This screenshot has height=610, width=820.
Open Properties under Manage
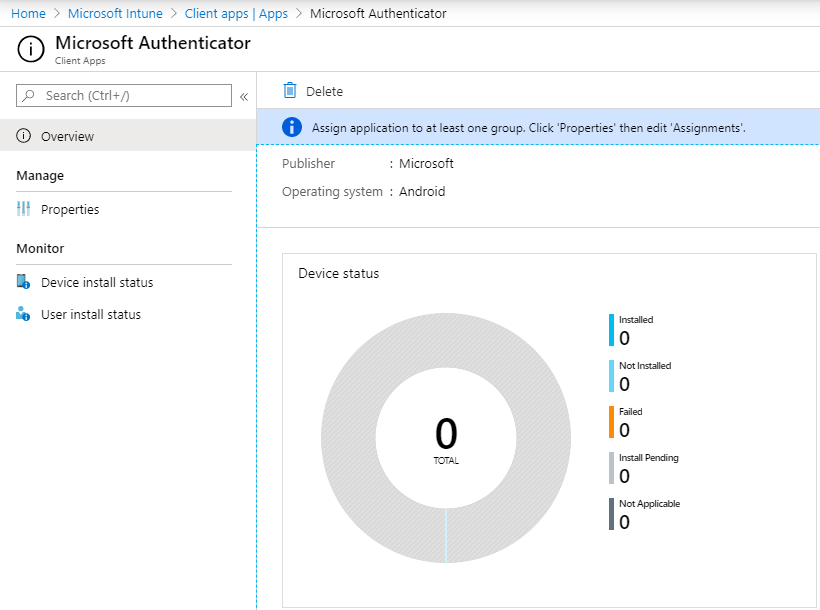(x=70, y=209)
